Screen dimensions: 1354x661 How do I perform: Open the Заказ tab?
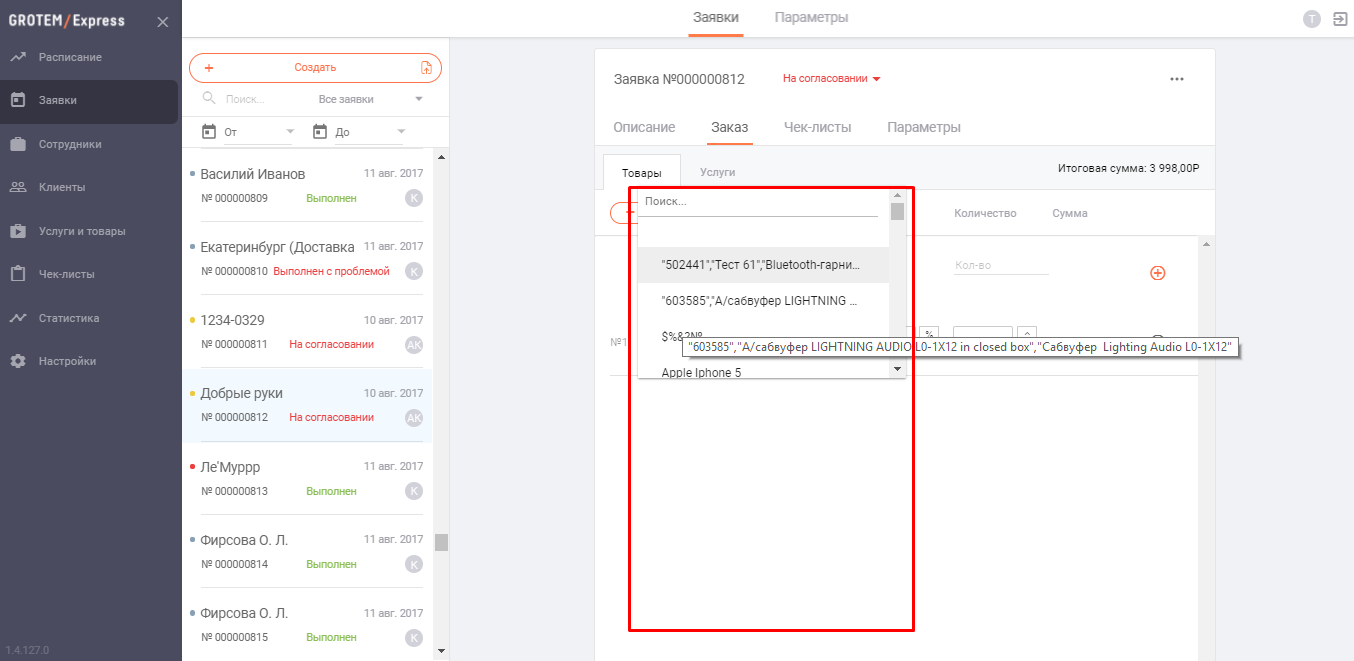[730, 127]
